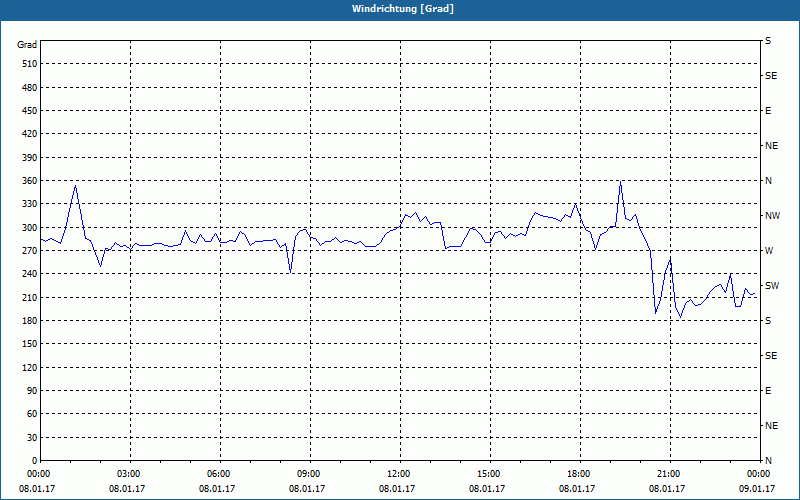Screen dimensions: 800x500
Task: Click the 21:00 time label
Action: [668, 474]
